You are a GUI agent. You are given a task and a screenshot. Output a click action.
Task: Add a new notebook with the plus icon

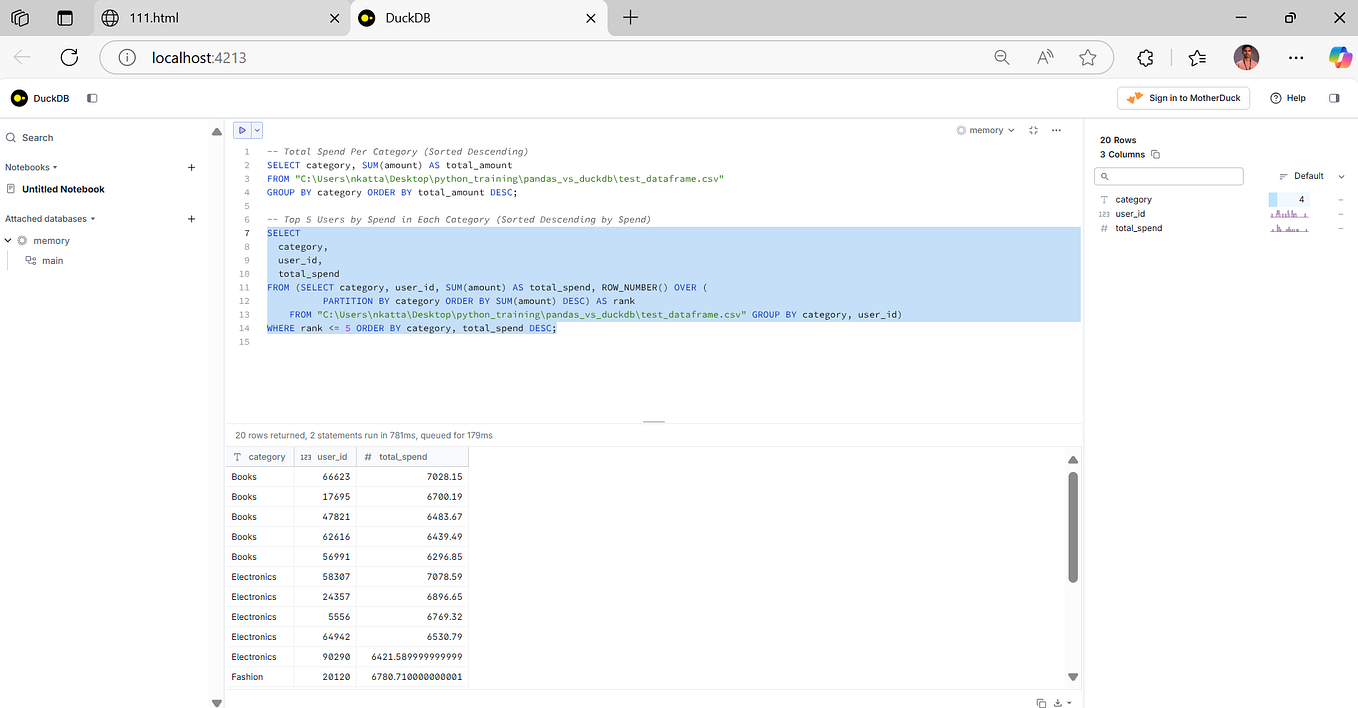click(x=191, y=166)
